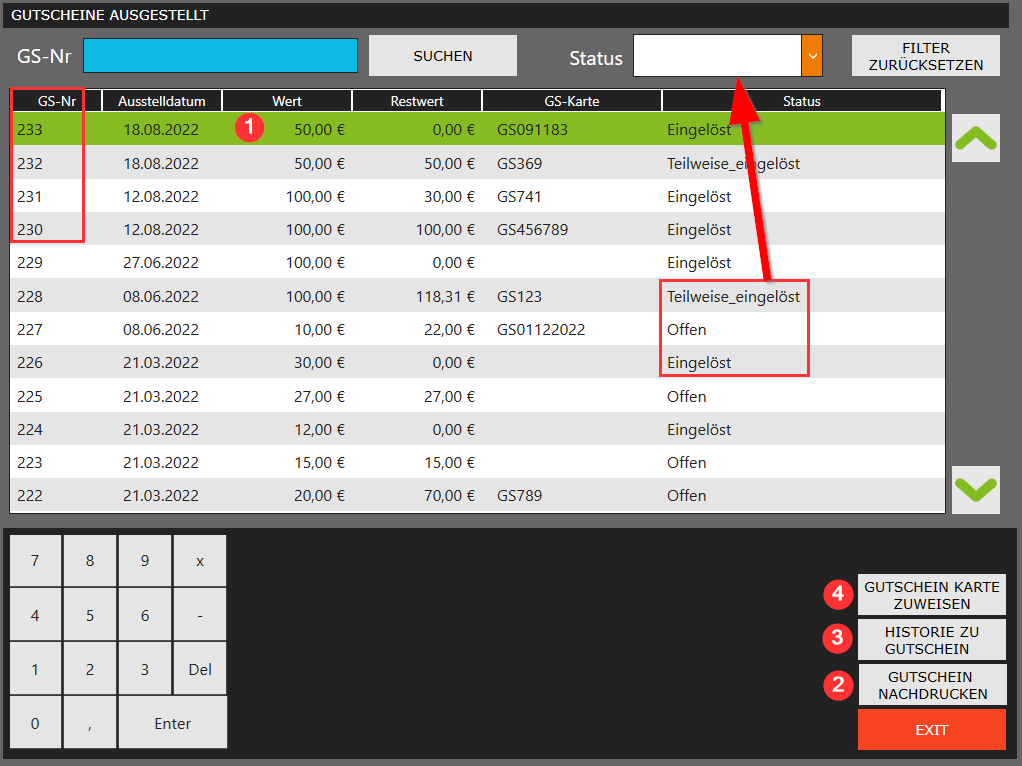Select voucher row number 224
The height and width of the screenshot is (766, 1022).
(478, 430)
